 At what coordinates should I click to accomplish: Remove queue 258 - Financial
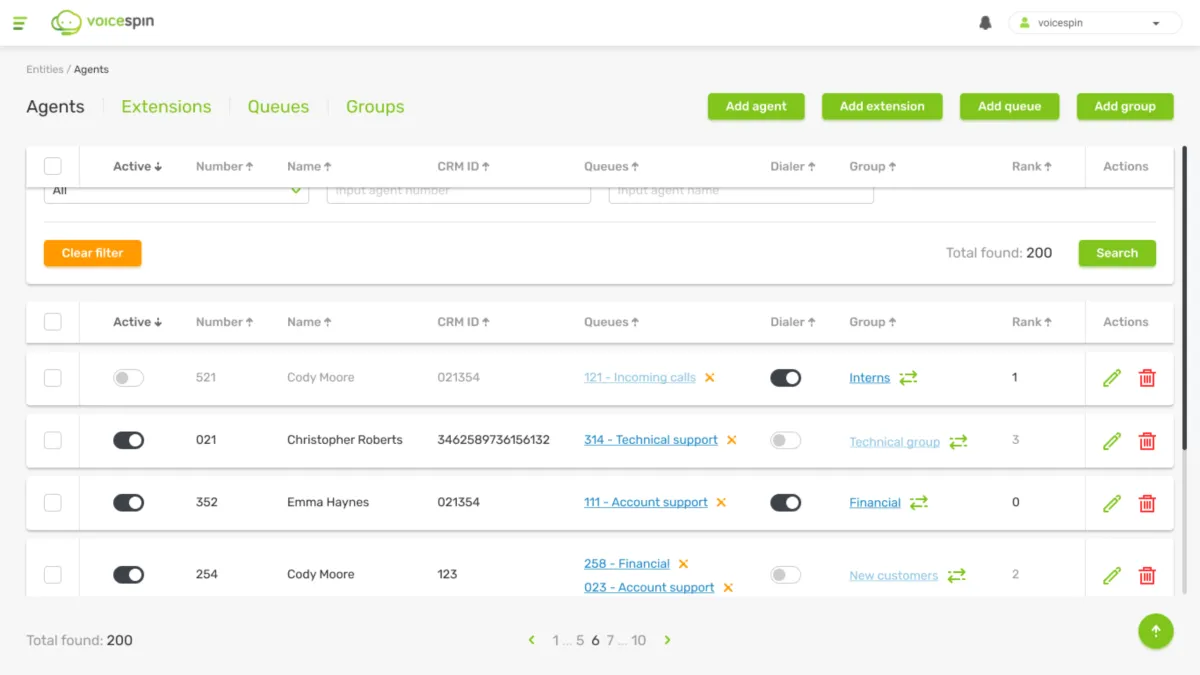(x=683, y=564)
